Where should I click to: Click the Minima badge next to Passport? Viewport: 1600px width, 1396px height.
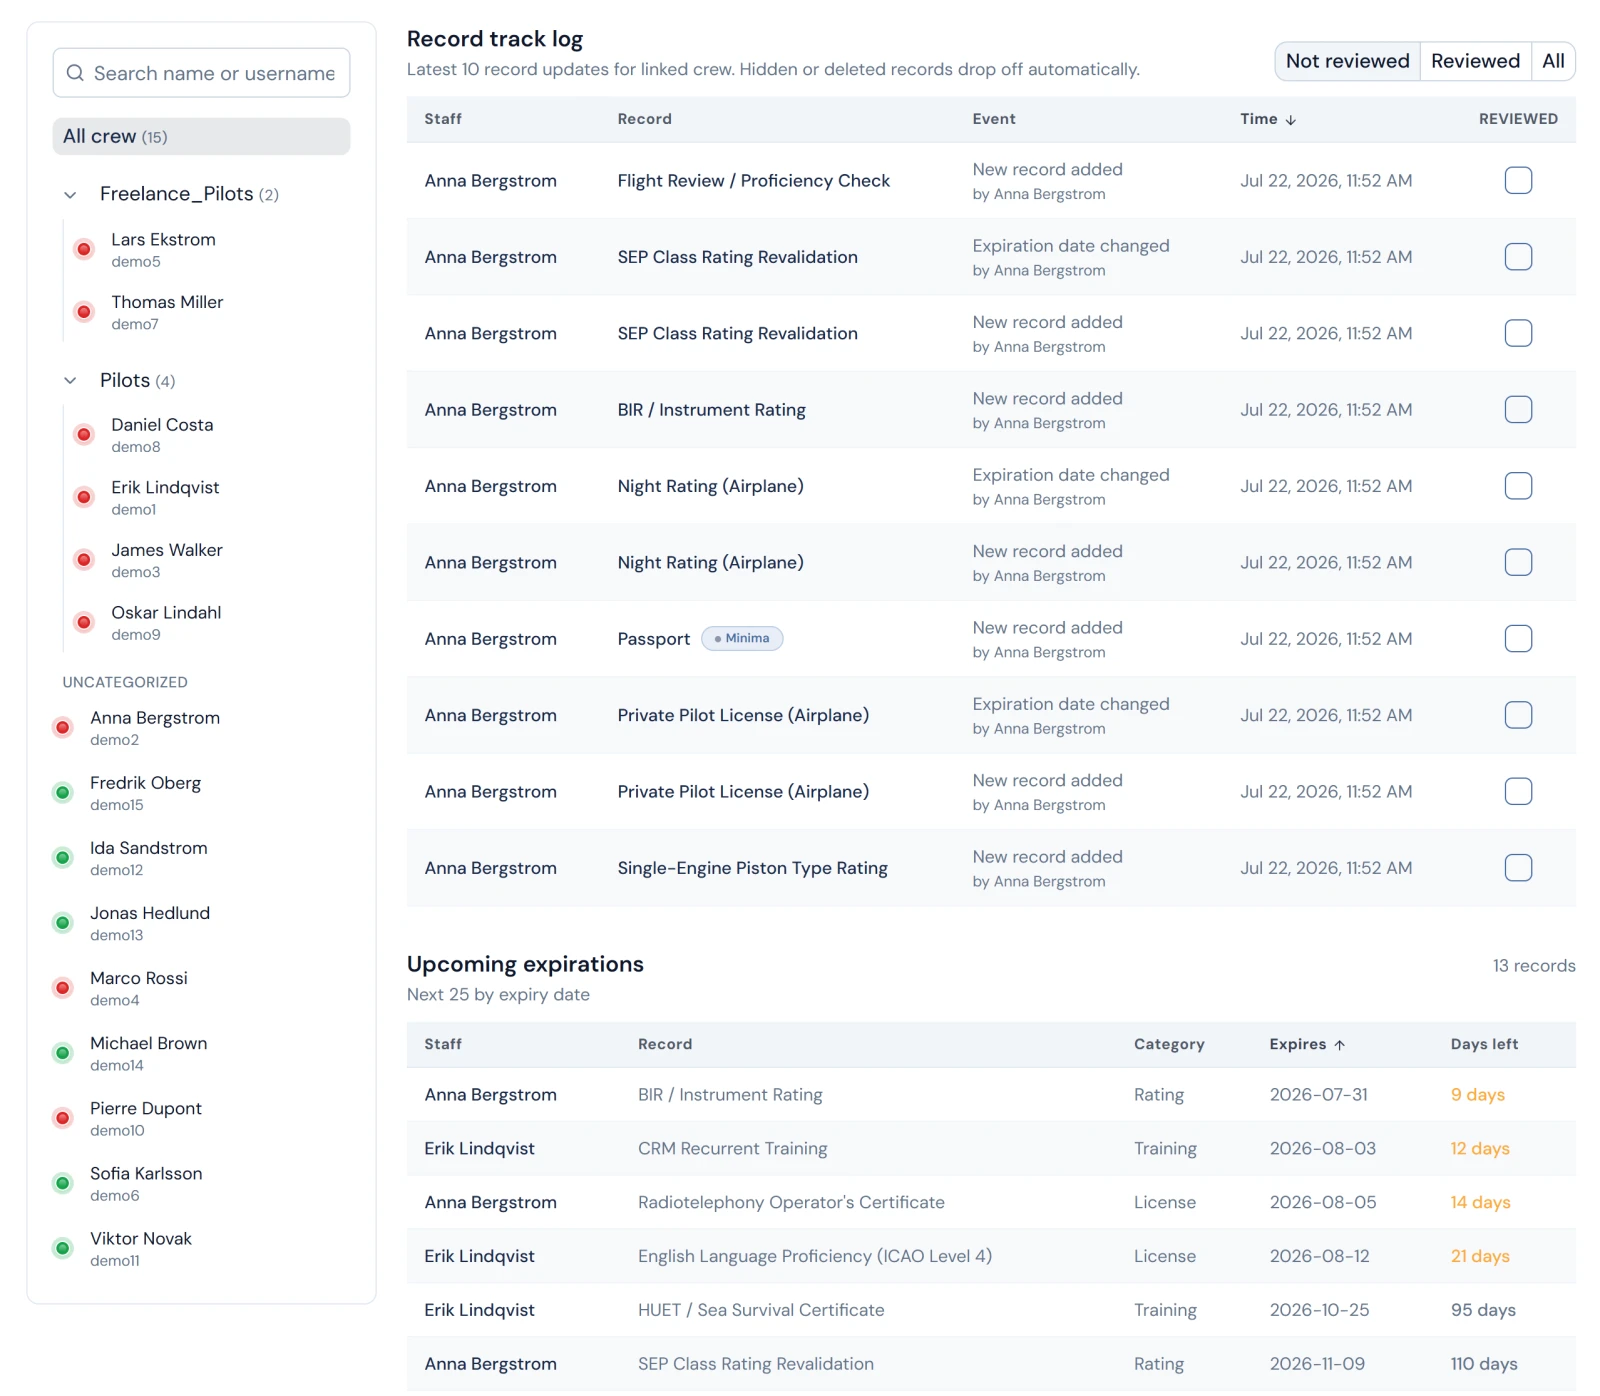click(x=742, y=638)
